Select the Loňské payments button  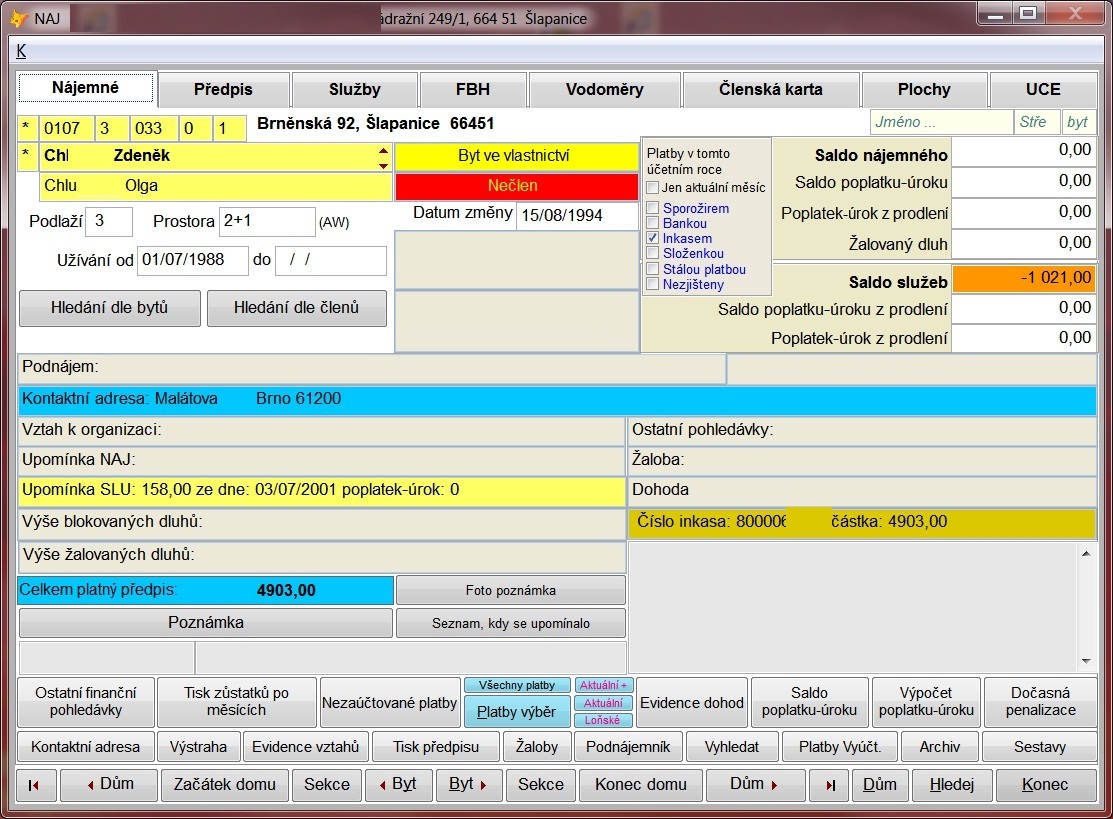tap(603, 720)
